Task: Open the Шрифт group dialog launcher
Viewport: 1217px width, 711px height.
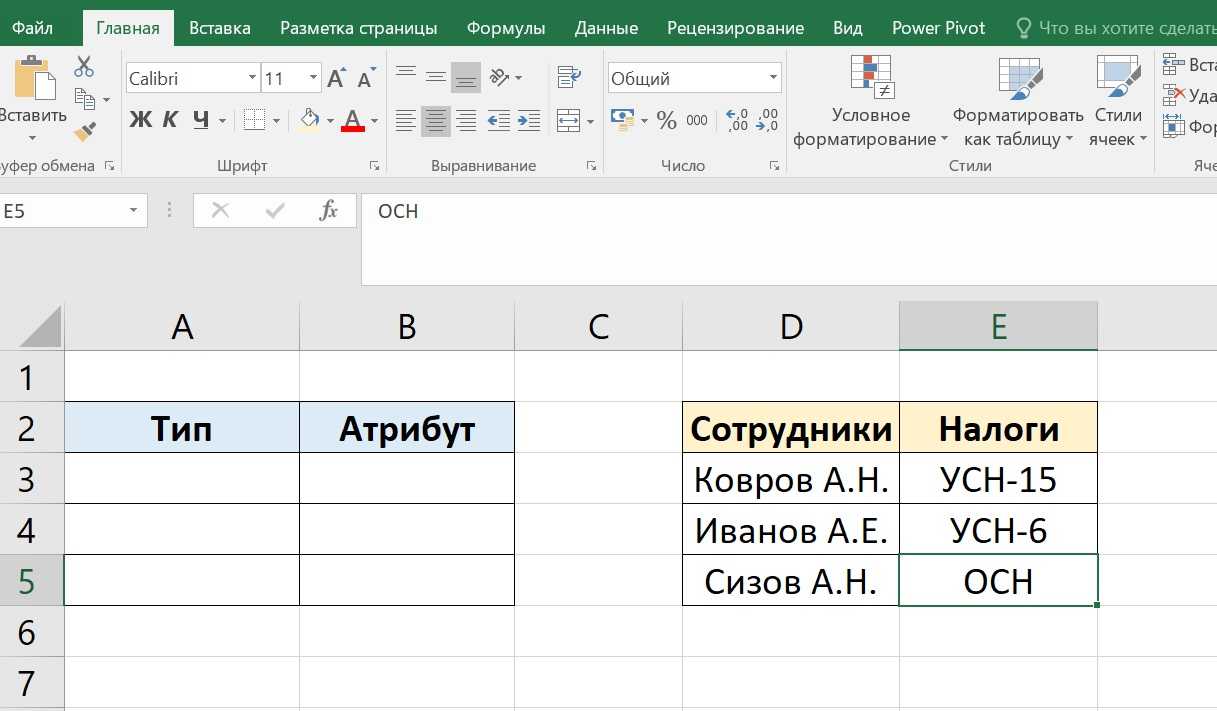Action: [374, 165]
